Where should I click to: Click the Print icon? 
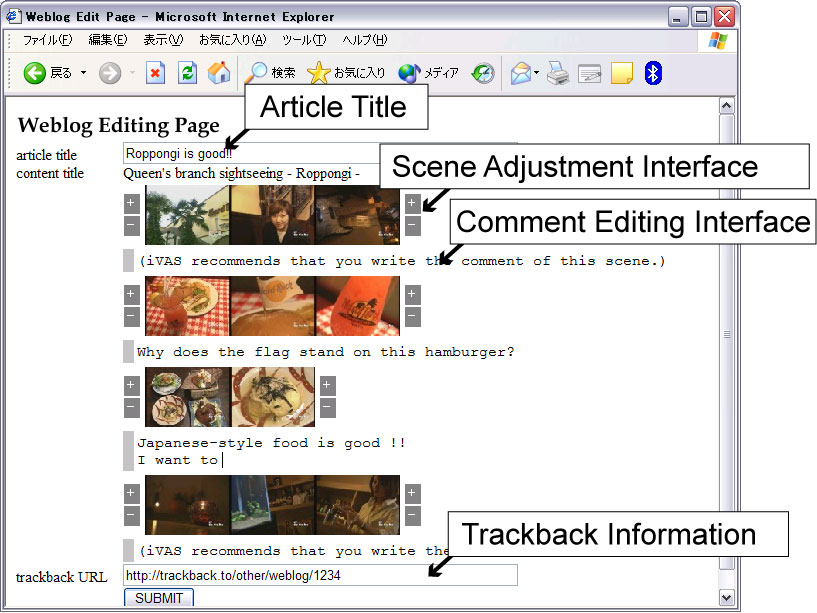pyautogui.click(x=558, y=73)
